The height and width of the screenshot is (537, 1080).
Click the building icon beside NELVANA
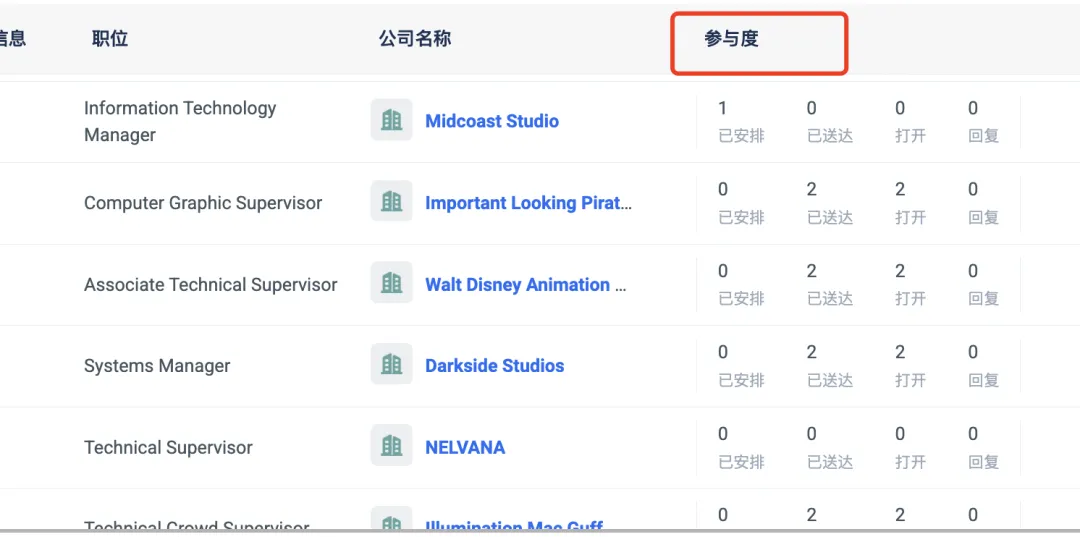(391, 447)
